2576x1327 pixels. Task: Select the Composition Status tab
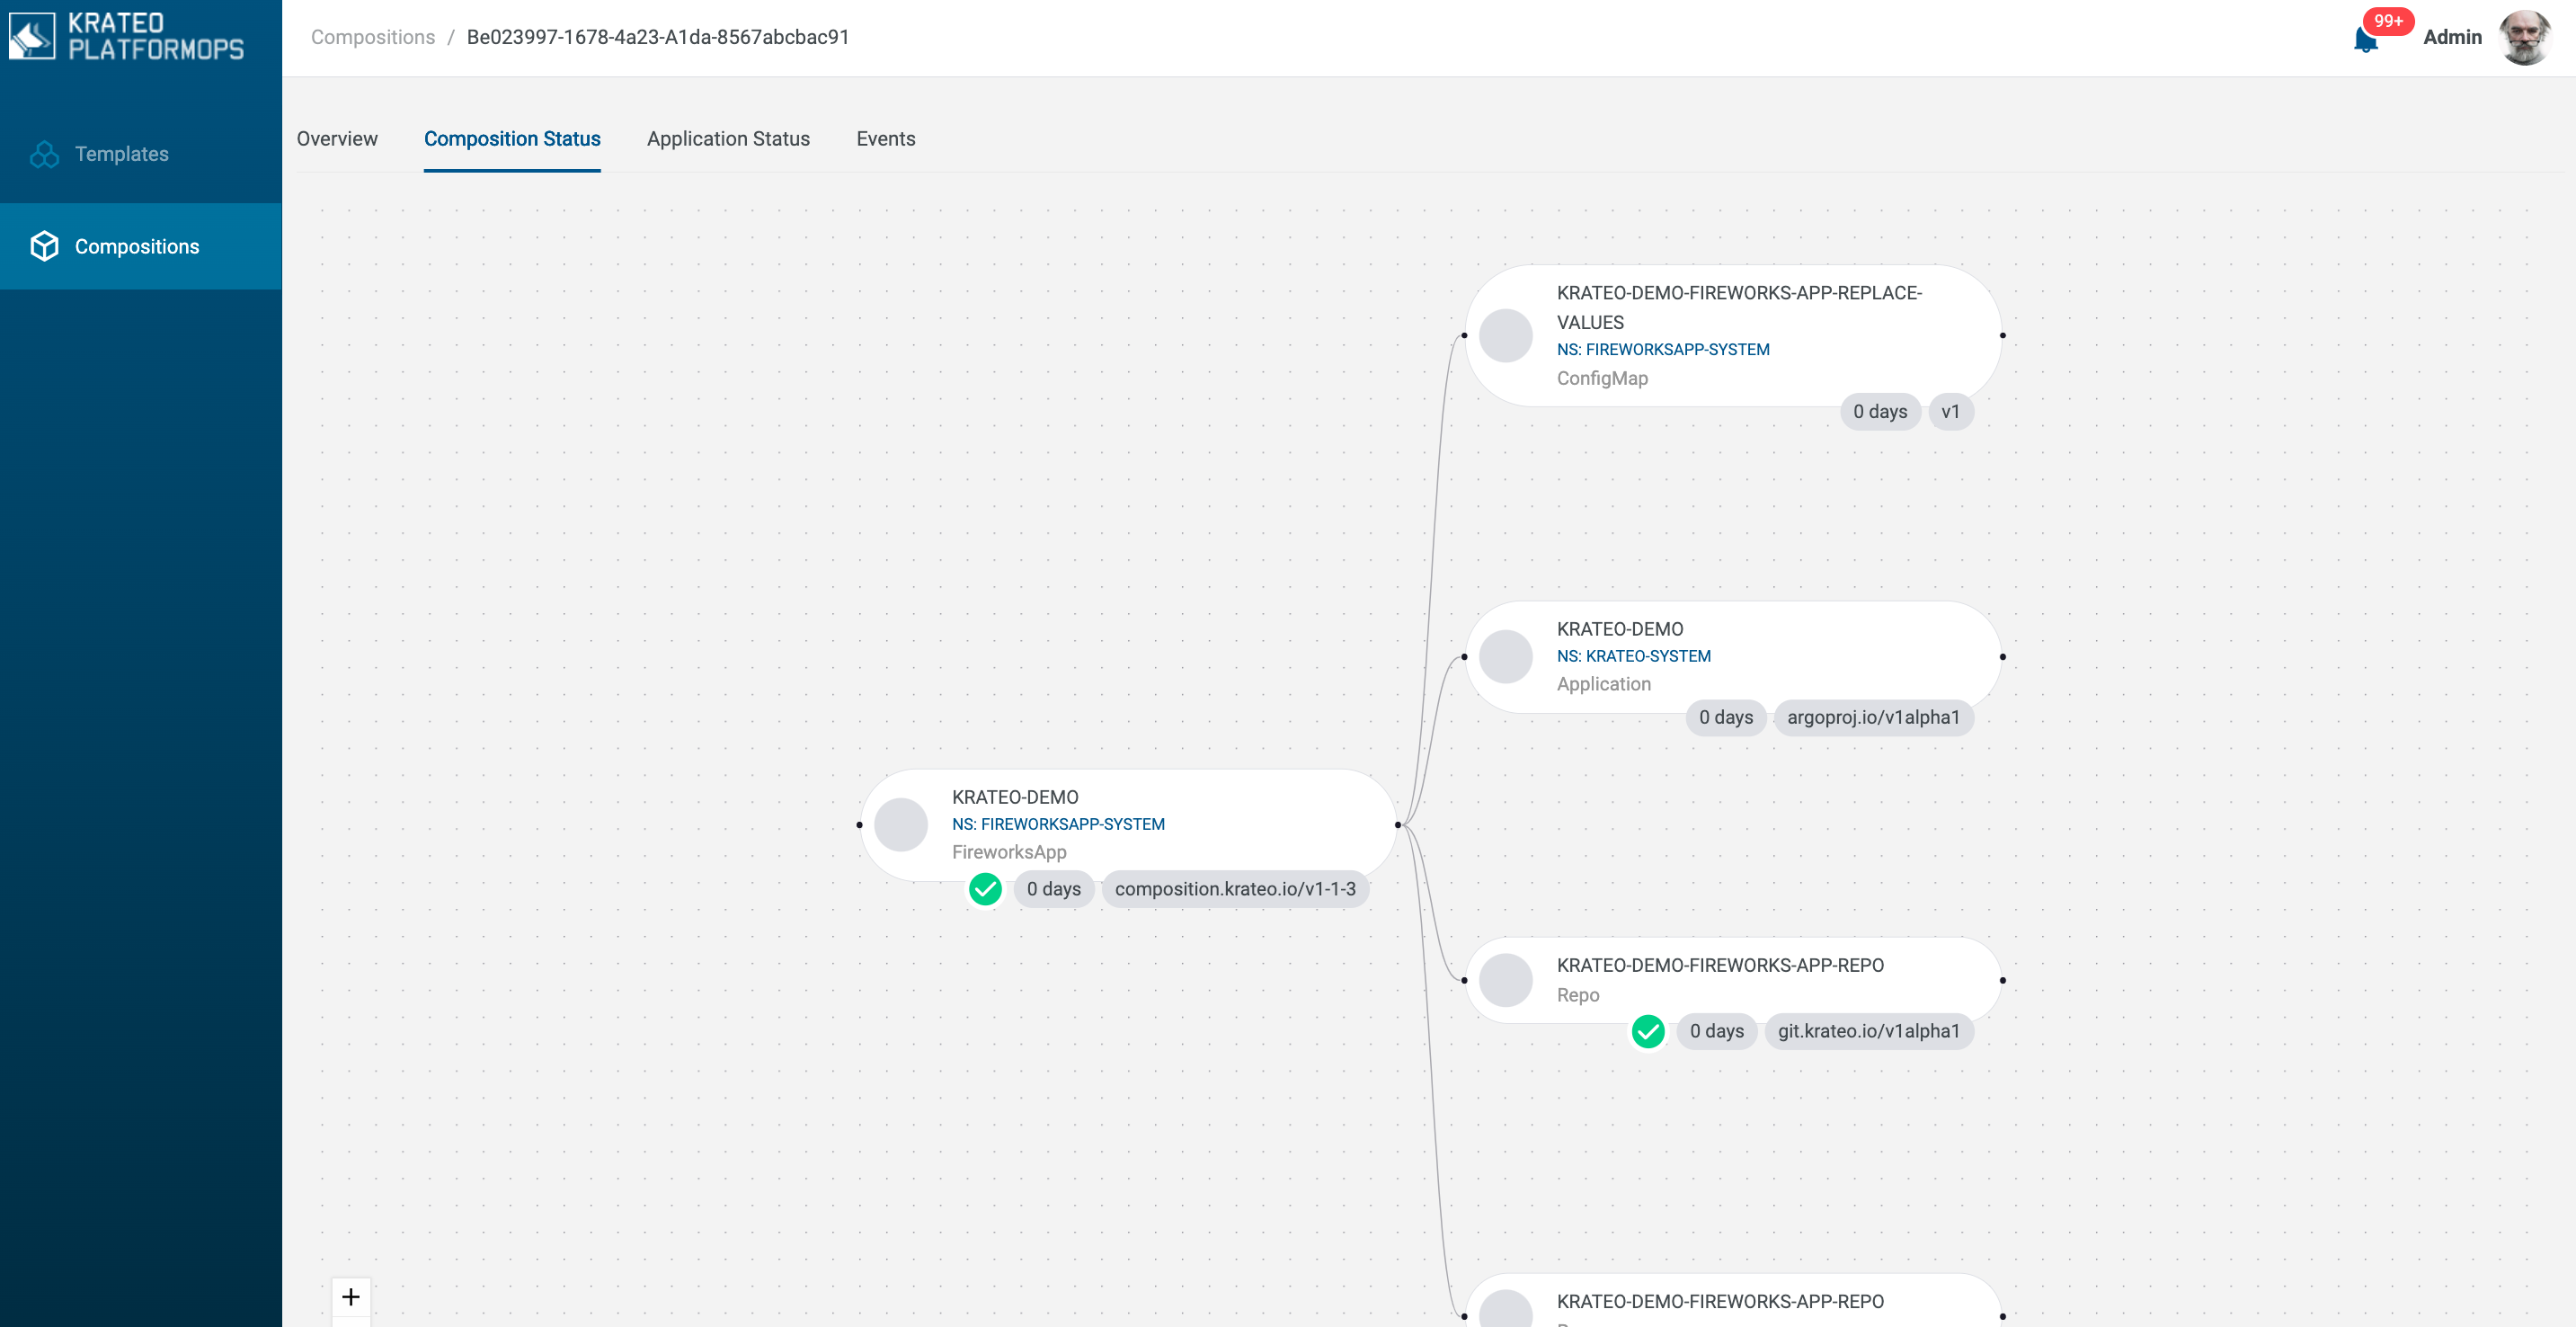512,139
